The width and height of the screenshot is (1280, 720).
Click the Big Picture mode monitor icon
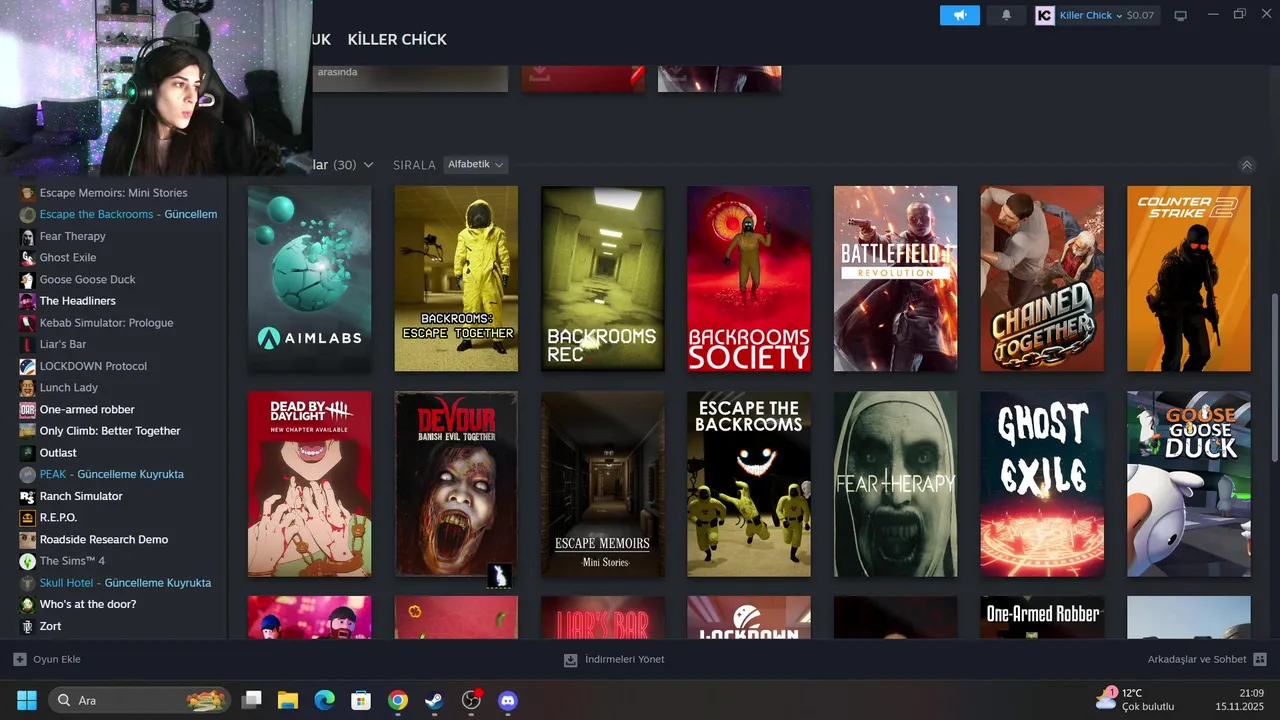[x=1180, y=15]
